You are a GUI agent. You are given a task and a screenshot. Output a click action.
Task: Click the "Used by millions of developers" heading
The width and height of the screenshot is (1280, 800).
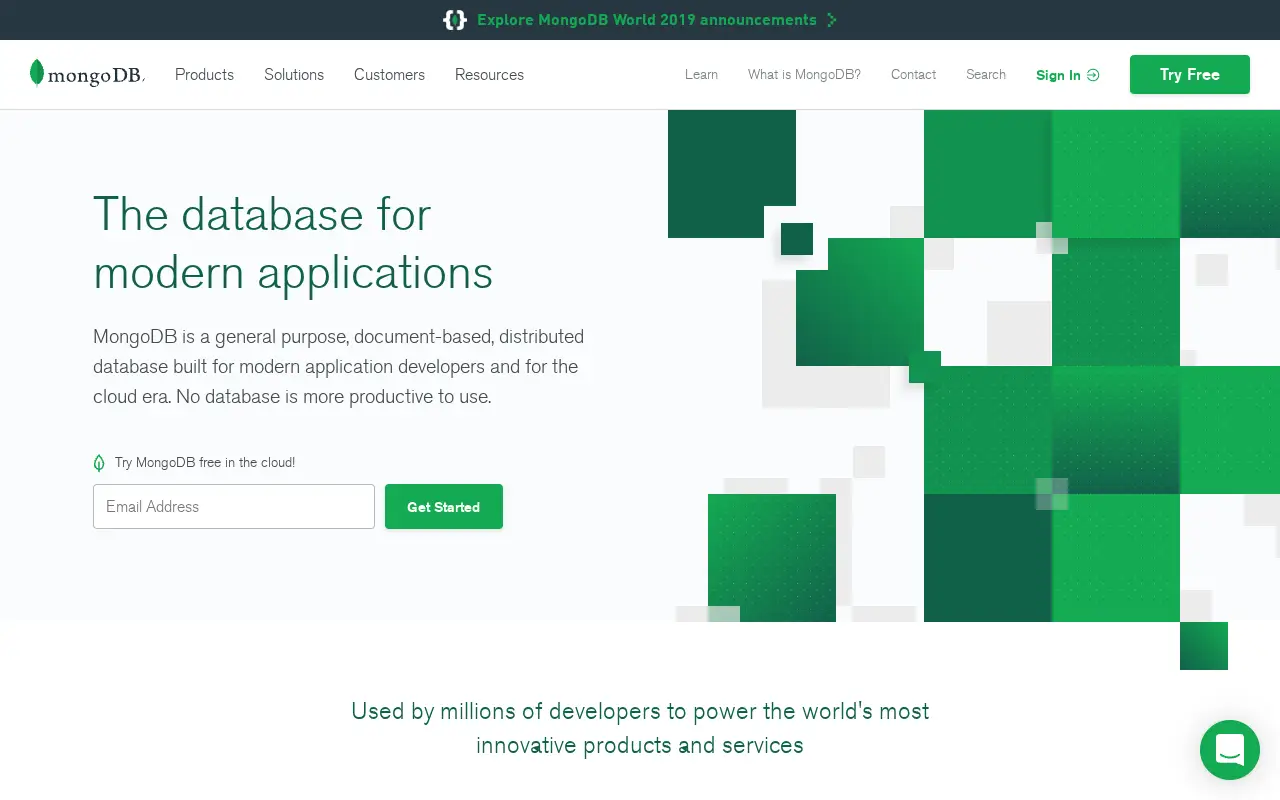640,728
